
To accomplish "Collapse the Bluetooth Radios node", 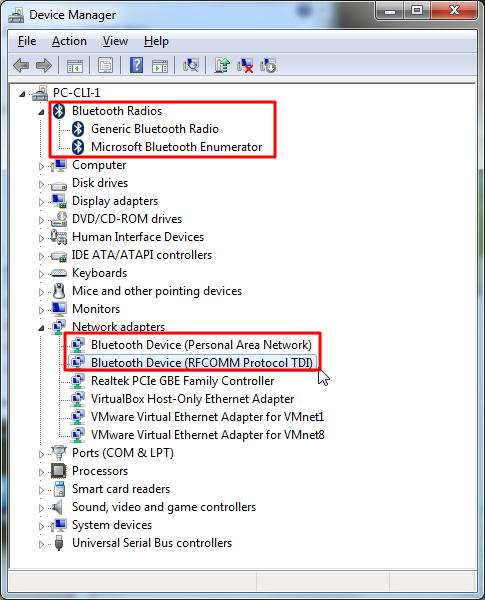I will point(41,112).
